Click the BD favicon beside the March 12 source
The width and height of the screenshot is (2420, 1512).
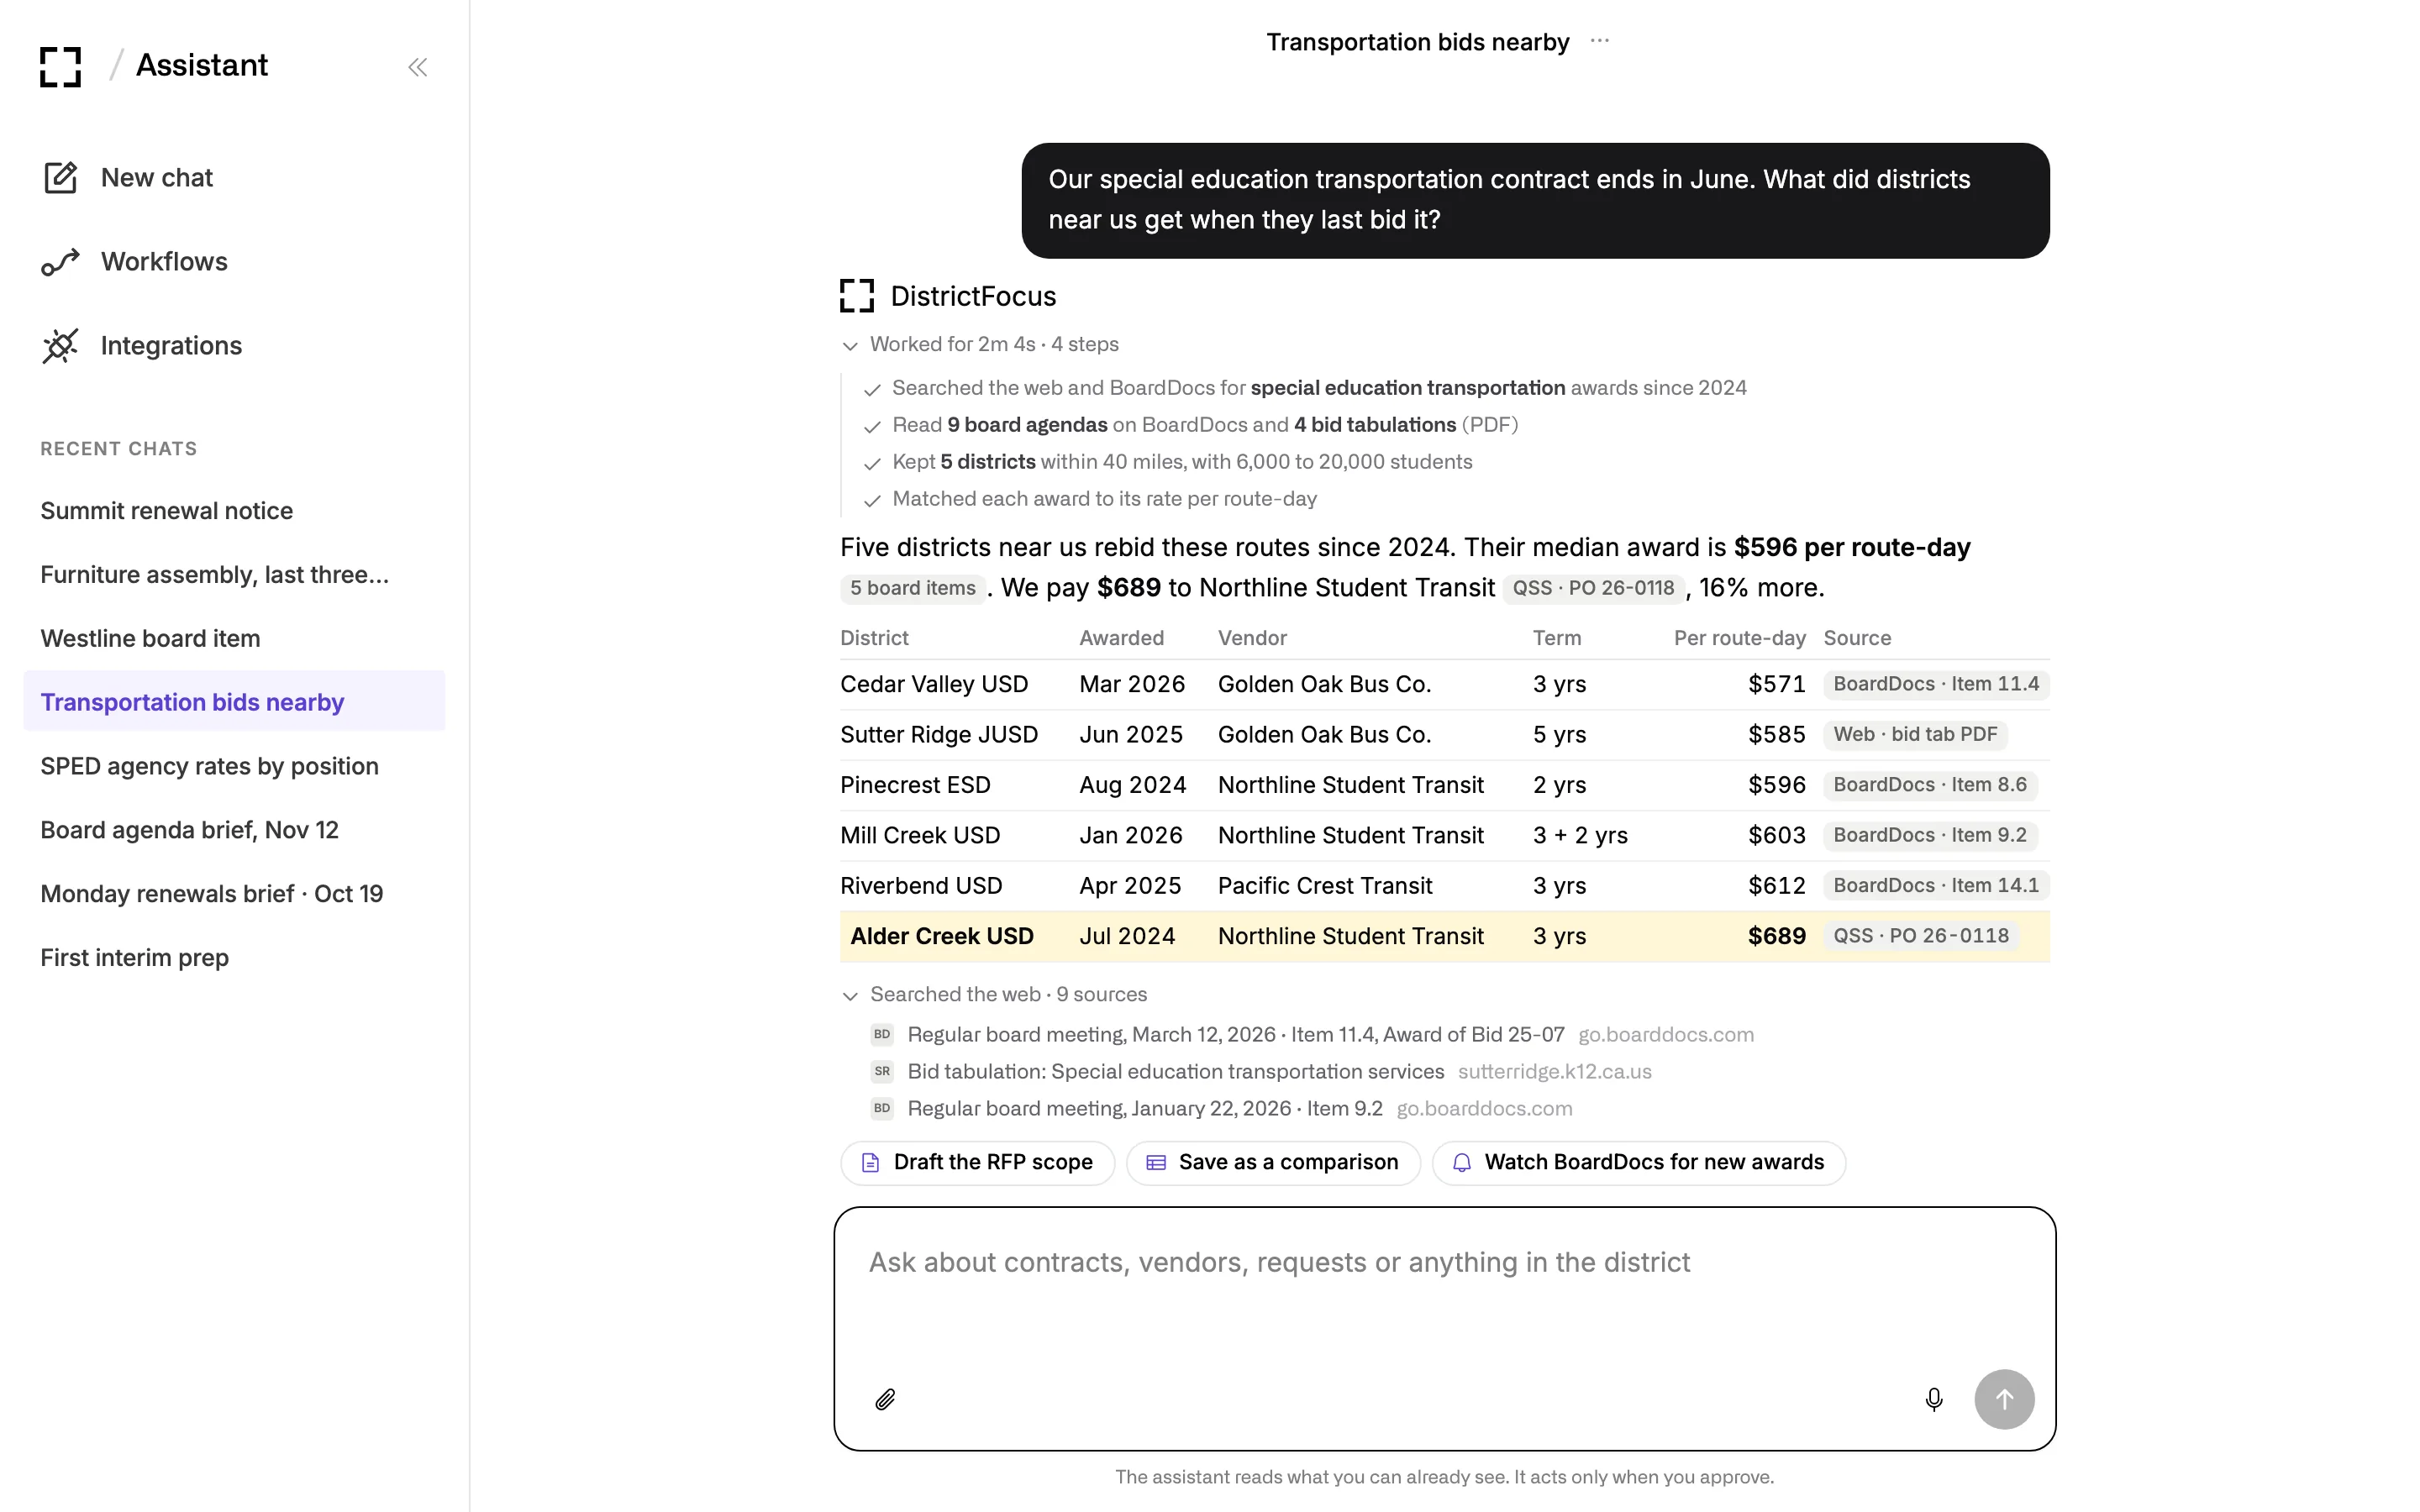click(882, 1034)
